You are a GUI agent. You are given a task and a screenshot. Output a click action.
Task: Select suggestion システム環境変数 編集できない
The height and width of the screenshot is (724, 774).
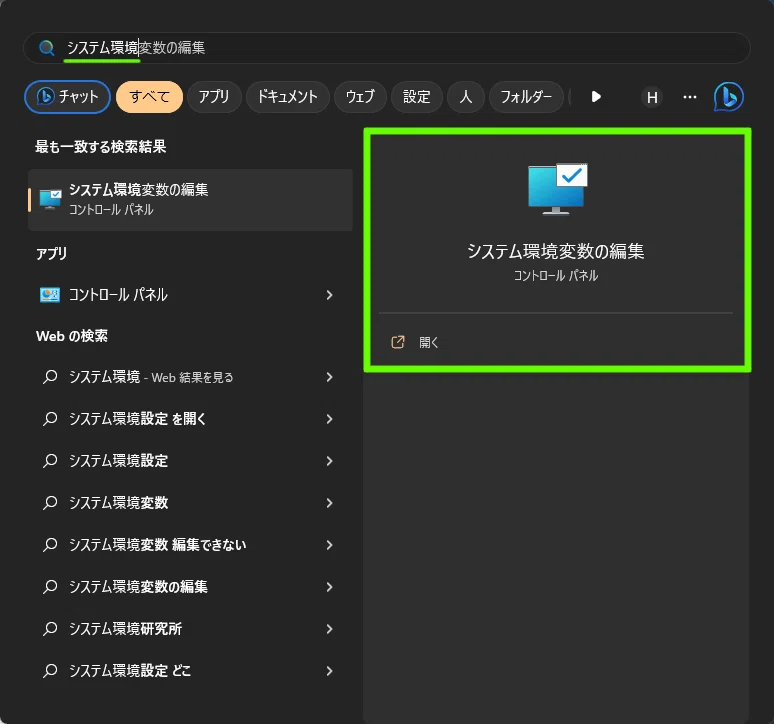tap(190, 545)
